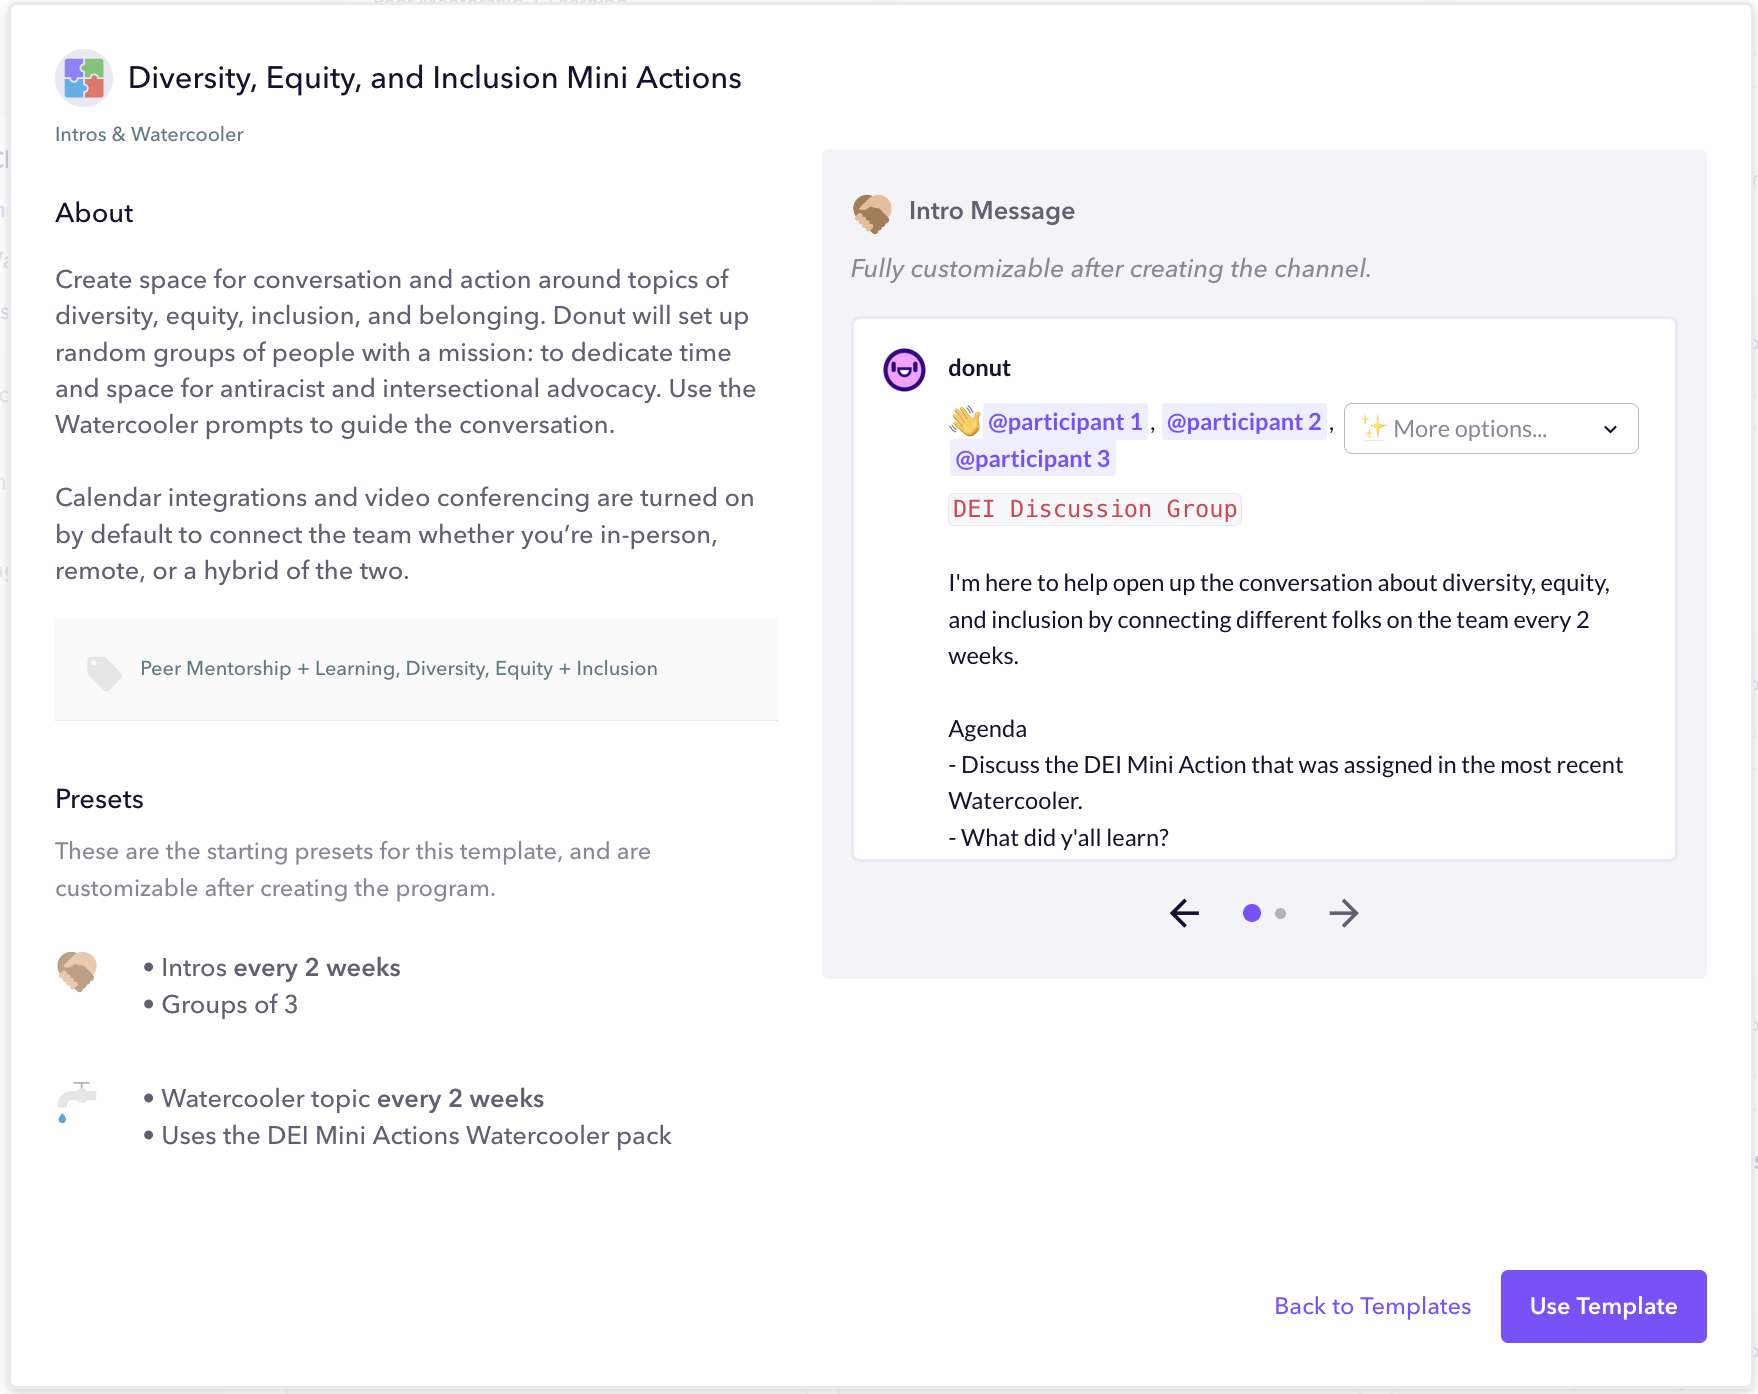Click the Intros & Watercooler category label

tap(149, 134)
